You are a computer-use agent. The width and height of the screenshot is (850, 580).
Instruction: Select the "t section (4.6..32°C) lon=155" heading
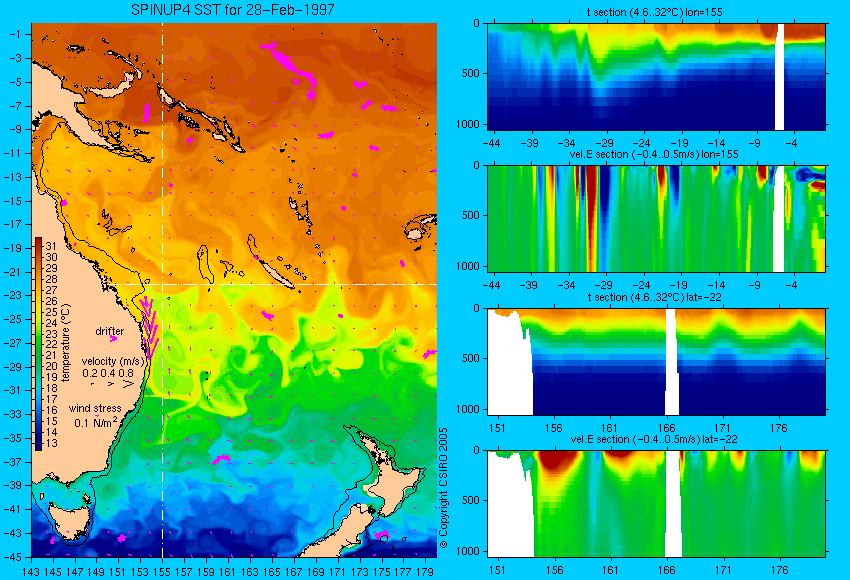click(x=654, y=12)
